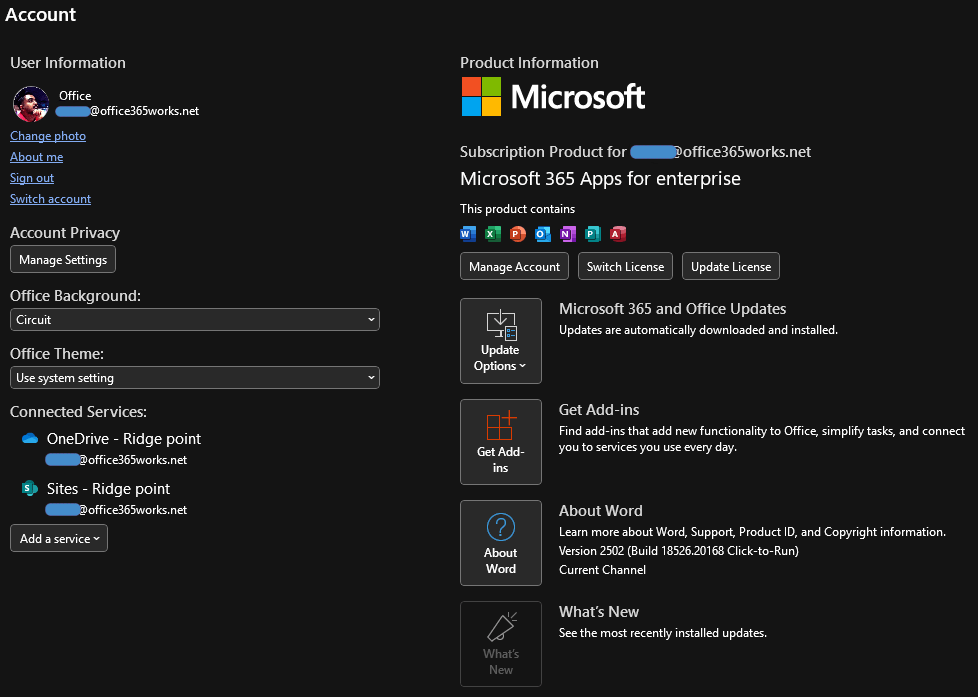Click the User Information heading
The width and height of the screenshot is (978, 697).
pos(68,63)
